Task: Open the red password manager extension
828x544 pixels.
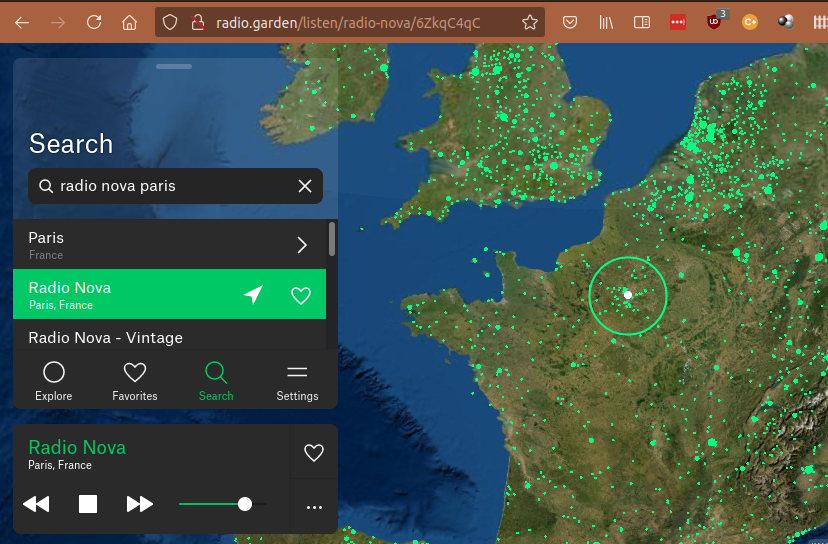Action: coord(678,22)
